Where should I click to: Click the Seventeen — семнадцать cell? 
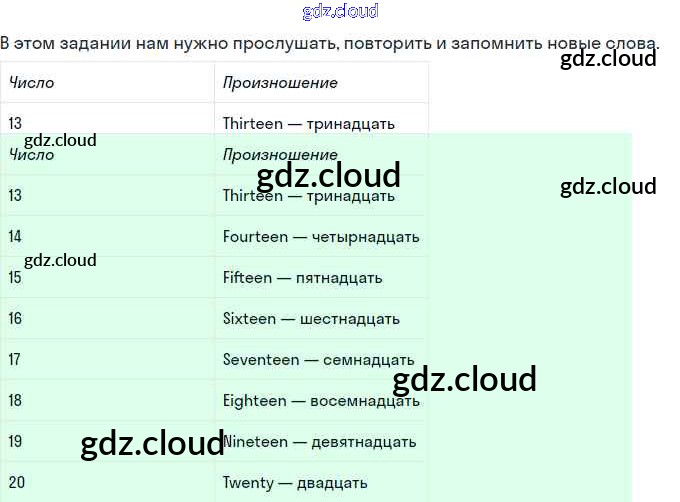(x=318, y=360)
